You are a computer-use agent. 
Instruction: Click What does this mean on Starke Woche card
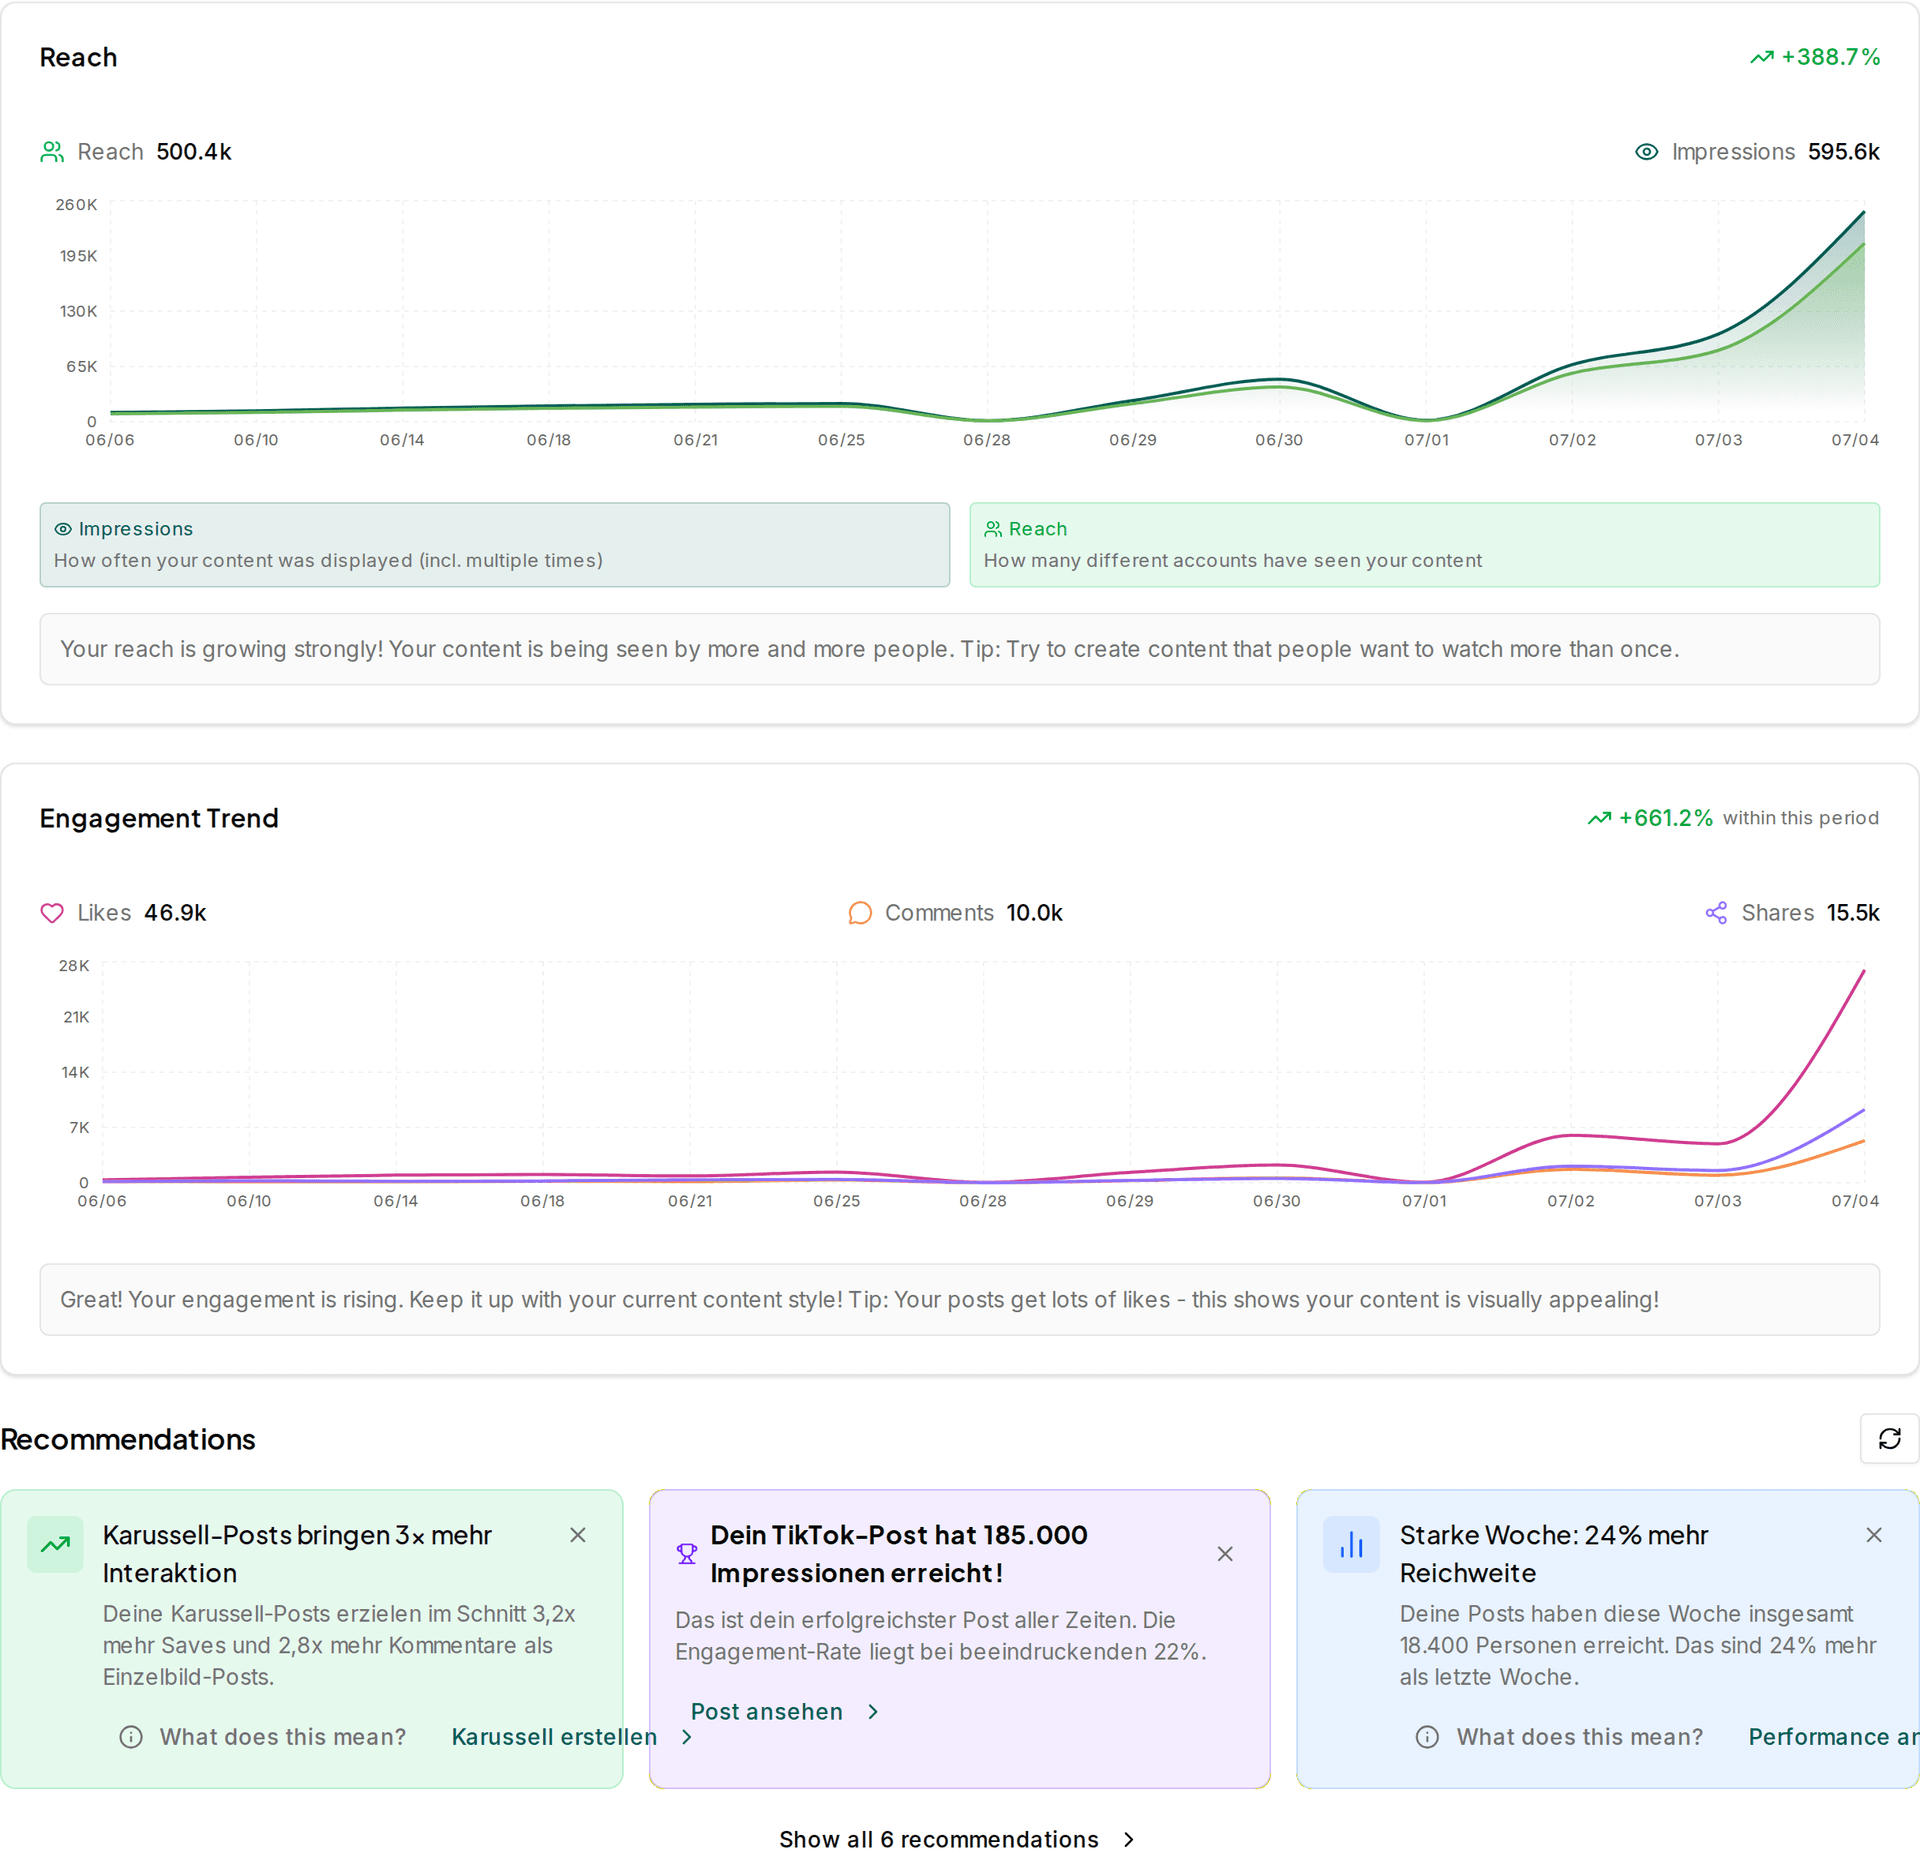point(1579,1737)
